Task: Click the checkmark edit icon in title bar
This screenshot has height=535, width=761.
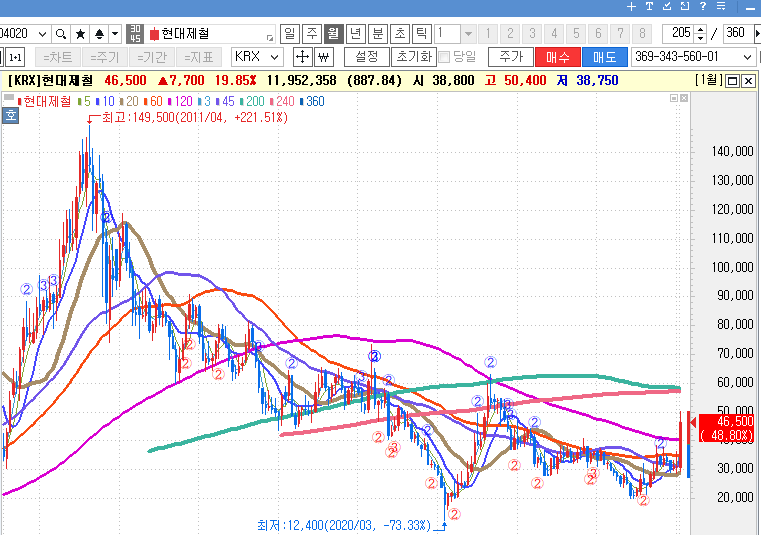Action: tap(667, 6)
